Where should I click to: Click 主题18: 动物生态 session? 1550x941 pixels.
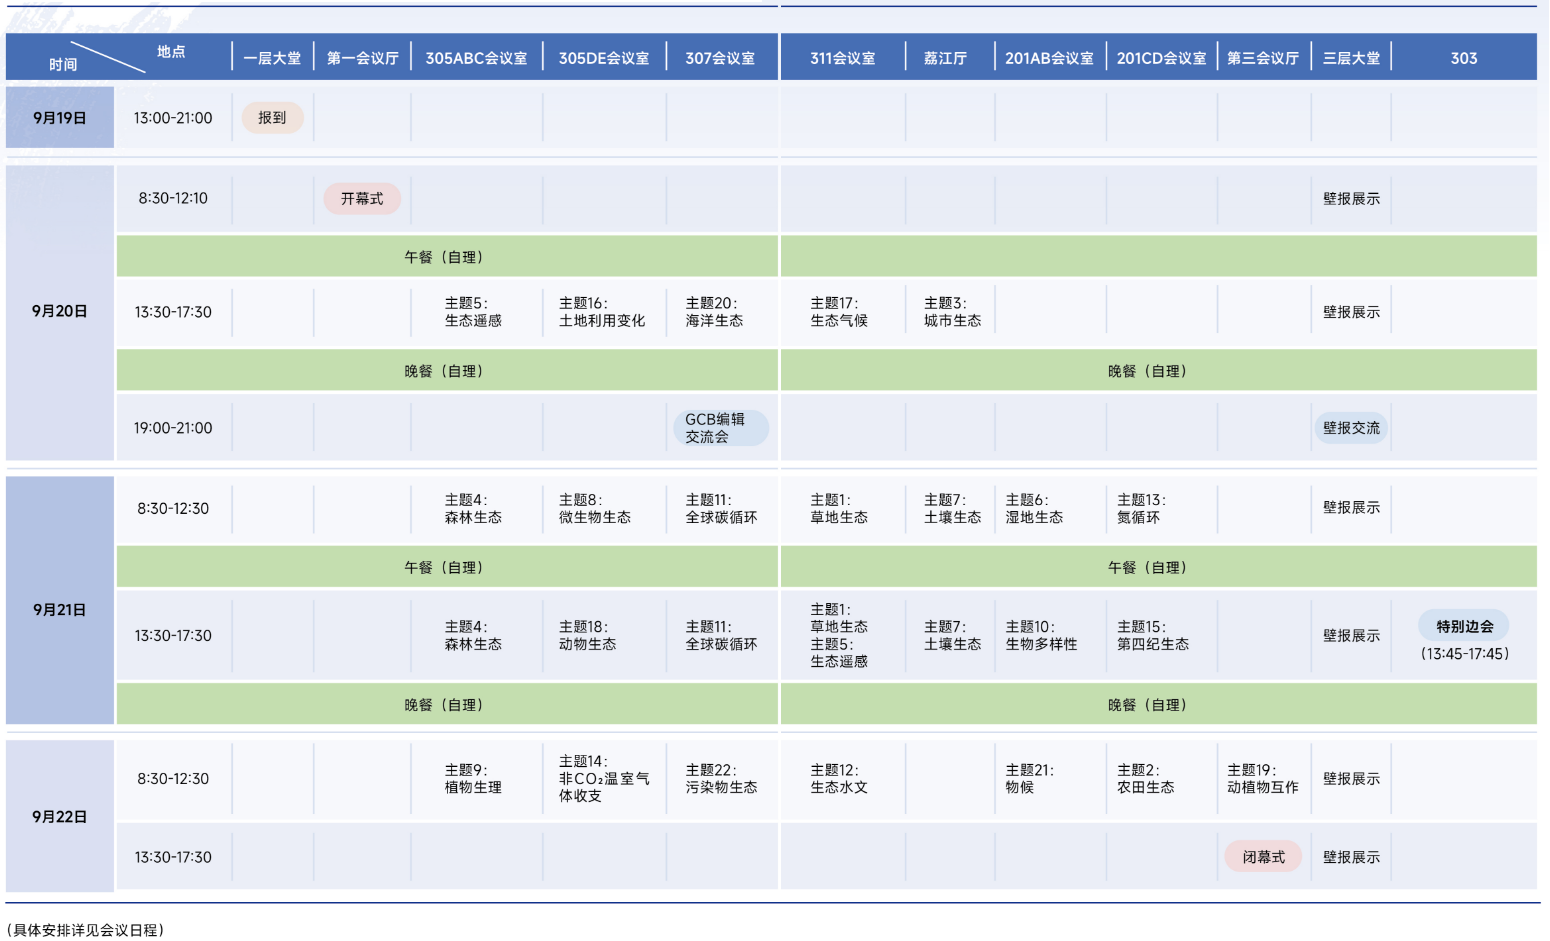pos(587,635)
